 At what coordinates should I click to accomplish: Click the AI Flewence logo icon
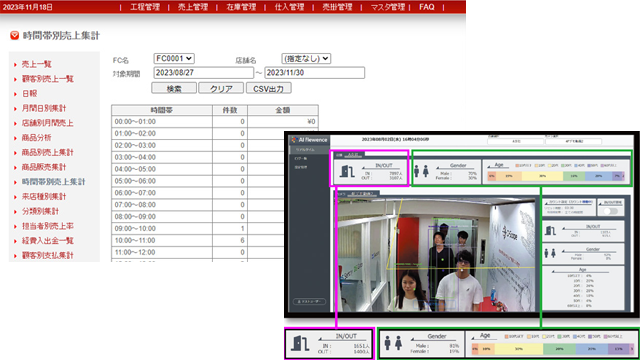pyautogui.click(x=294, y=140)
